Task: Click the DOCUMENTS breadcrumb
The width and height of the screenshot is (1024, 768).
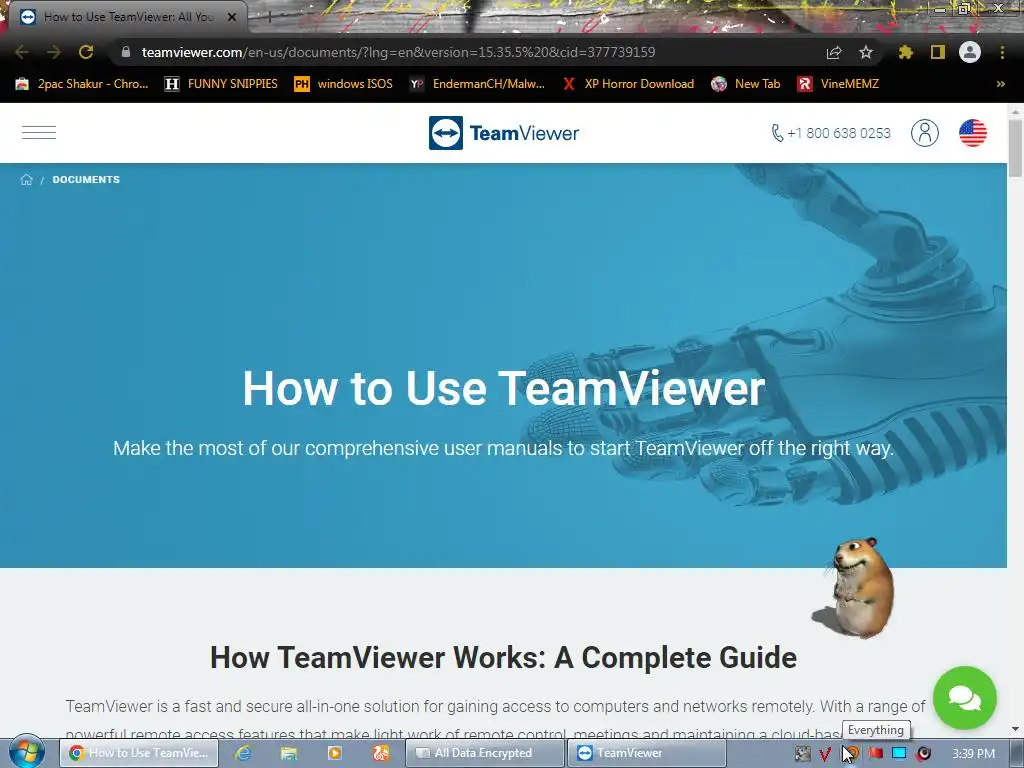Action: coord(86,180)
